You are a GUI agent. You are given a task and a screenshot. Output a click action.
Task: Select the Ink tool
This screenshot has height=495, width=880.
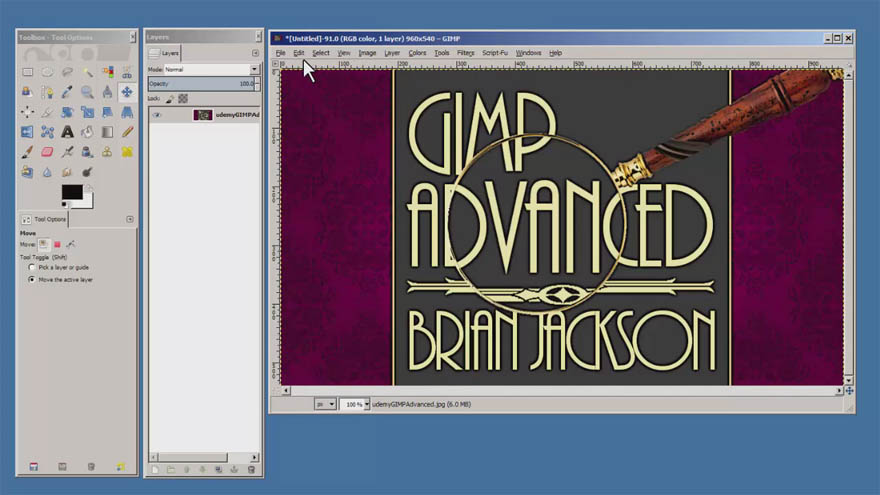click(88, 152)
